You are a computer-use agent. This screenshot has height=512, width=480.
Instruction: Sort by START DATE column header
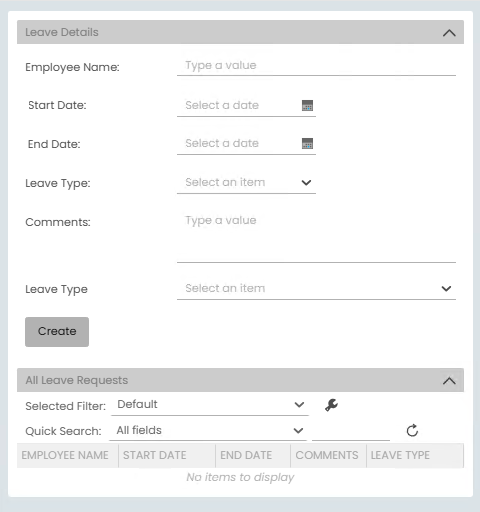click(x=167, y=455)
